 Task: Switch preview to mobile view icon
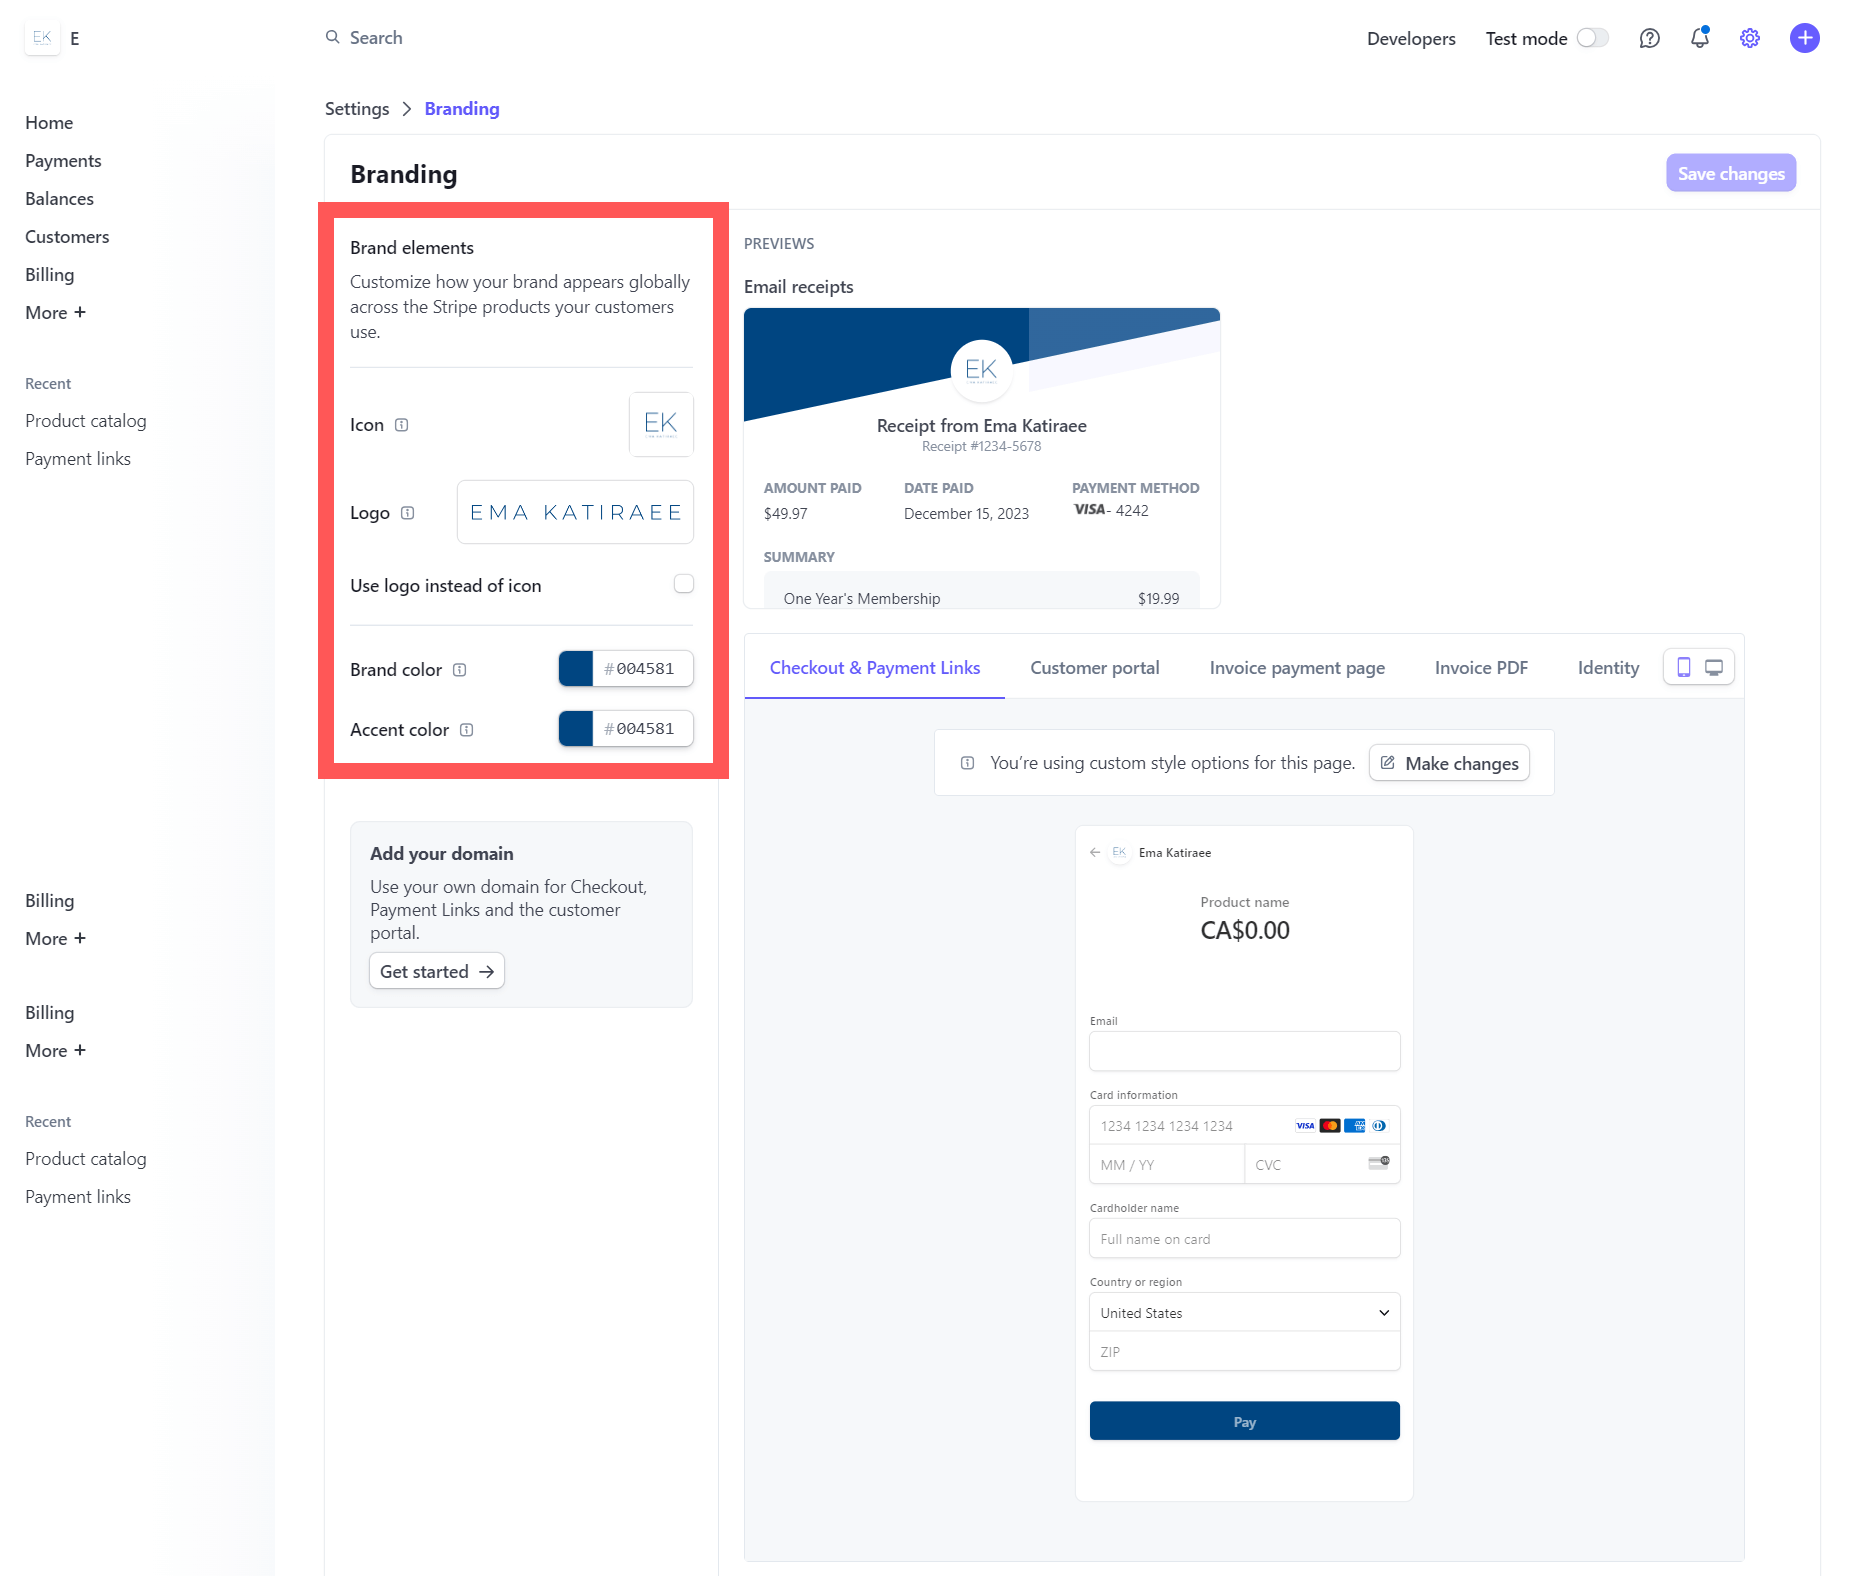click(1686, 666)
